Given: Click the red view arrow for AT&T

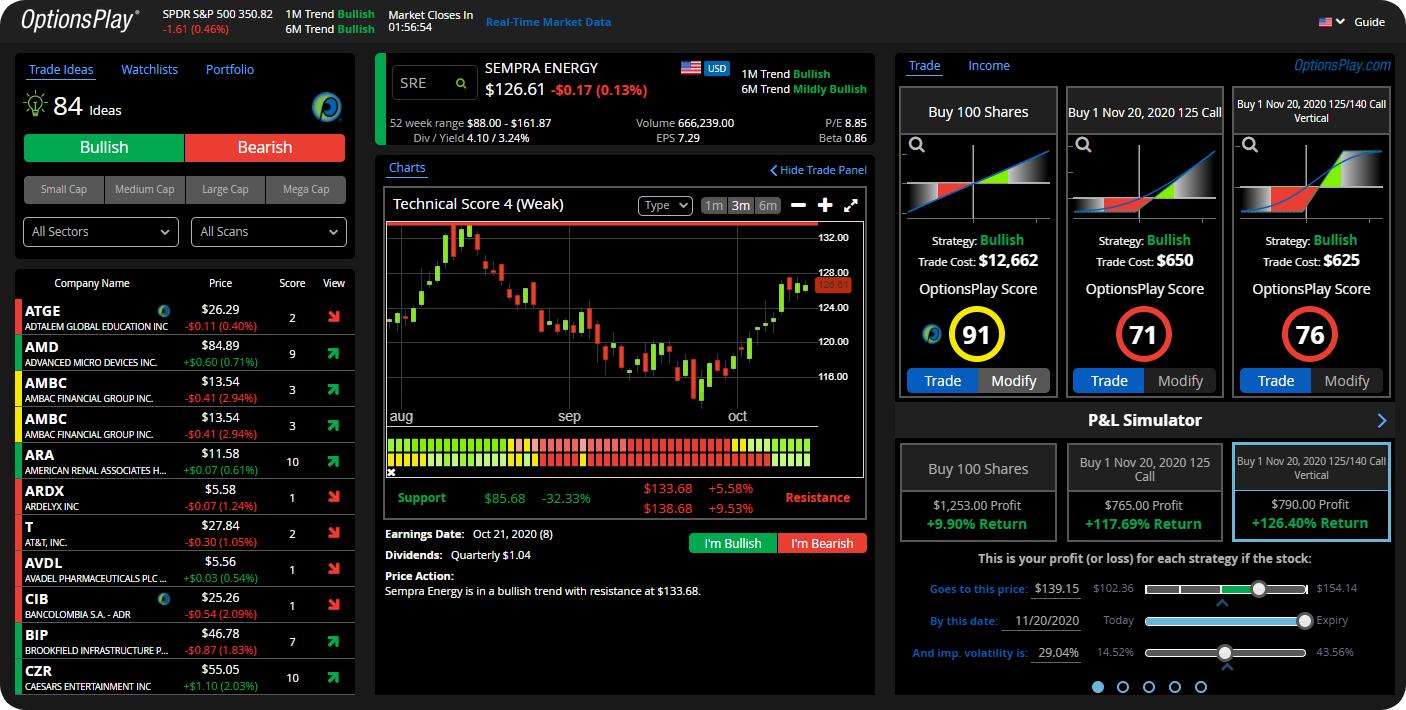Looking at the screenshot, I should [x=334, y=534].
